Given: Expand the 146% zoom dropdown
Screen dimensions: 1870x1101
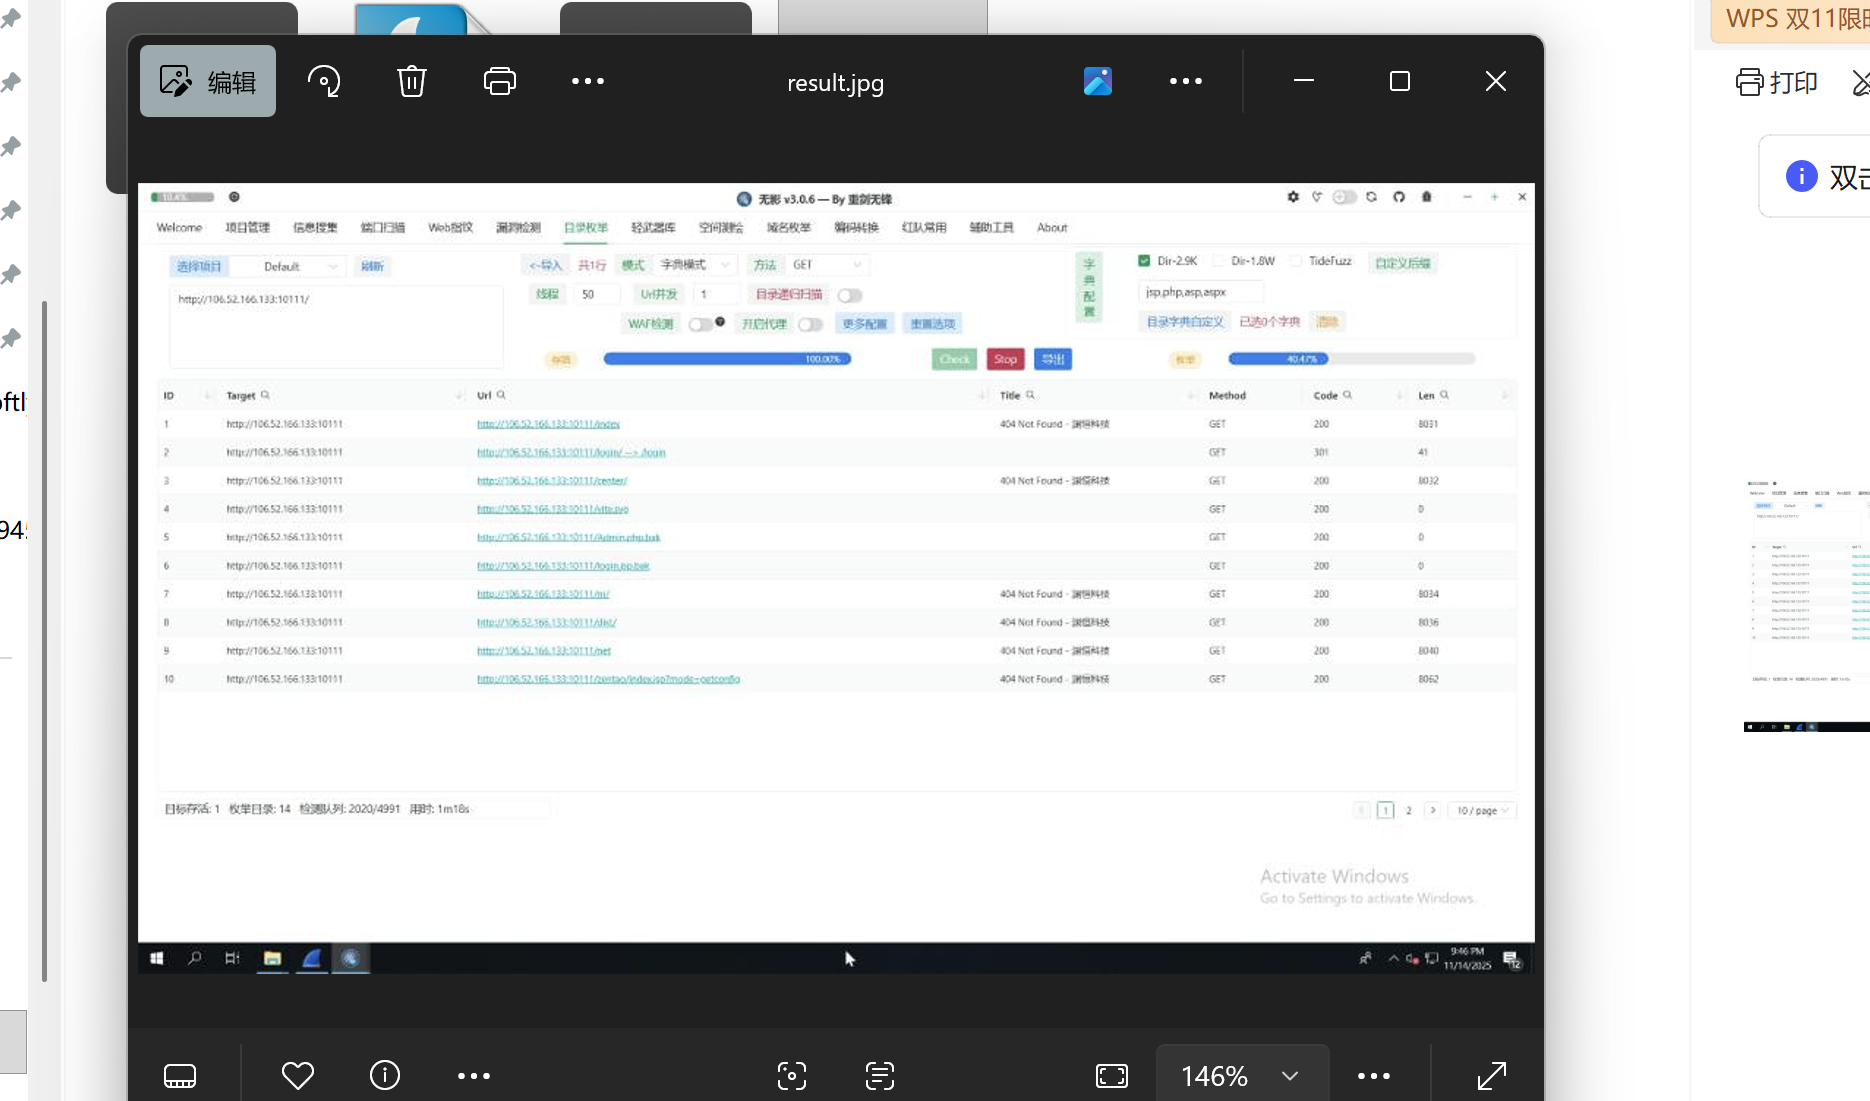Looking at the screenshot, I should 1290,1076.
